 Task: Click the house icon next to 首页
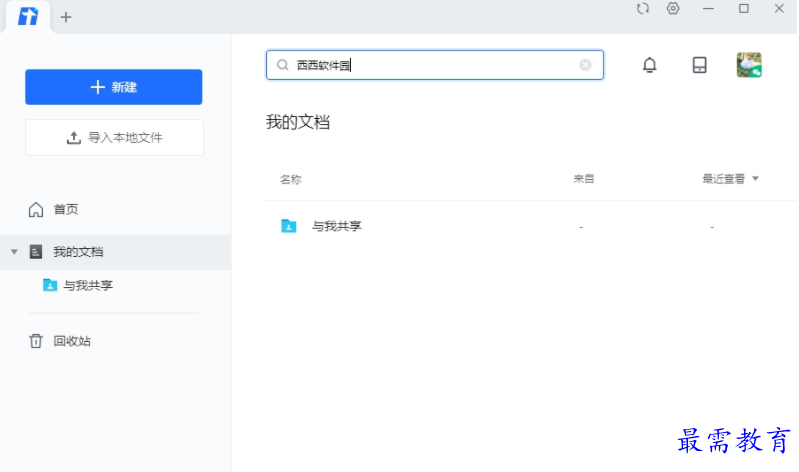[x=36, y=209]
